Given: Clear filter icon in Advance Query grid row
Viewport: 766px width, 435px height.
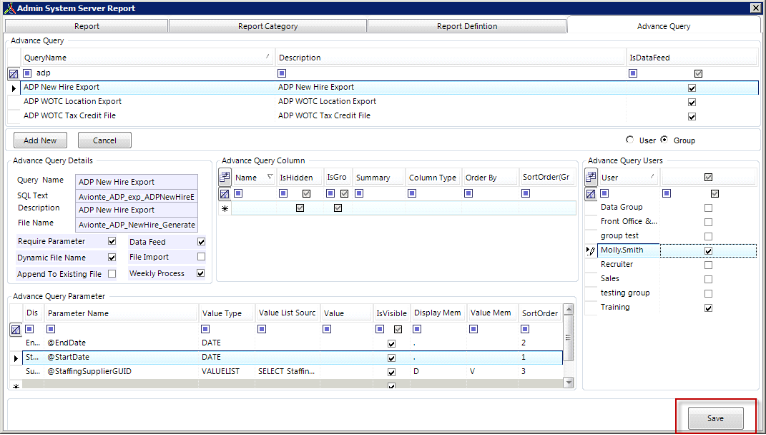Looking at the screenshot, I should tap(13, 74).
